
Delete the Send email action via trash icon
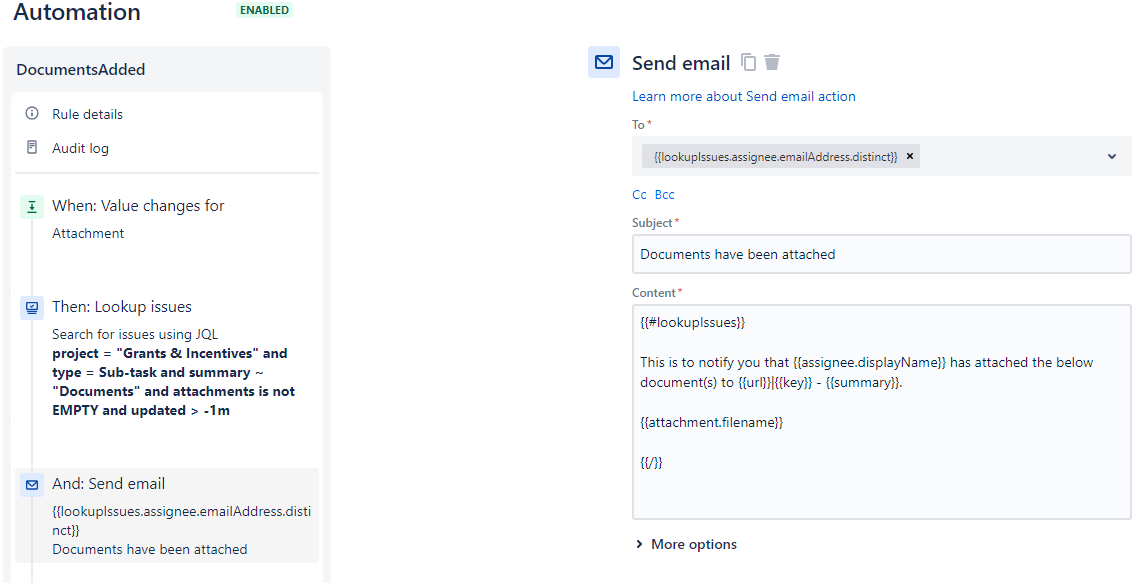coord(771,62)
